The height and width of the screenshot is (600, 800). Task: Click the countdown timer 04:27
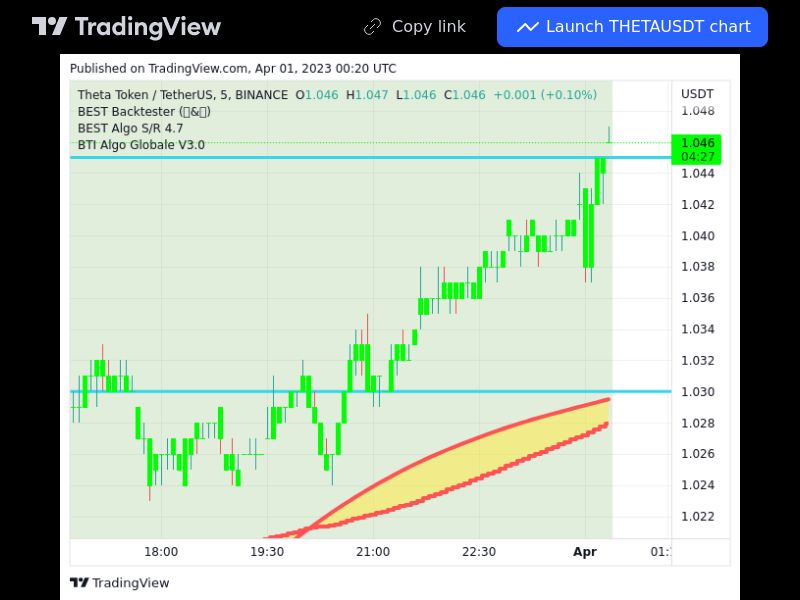697,157
